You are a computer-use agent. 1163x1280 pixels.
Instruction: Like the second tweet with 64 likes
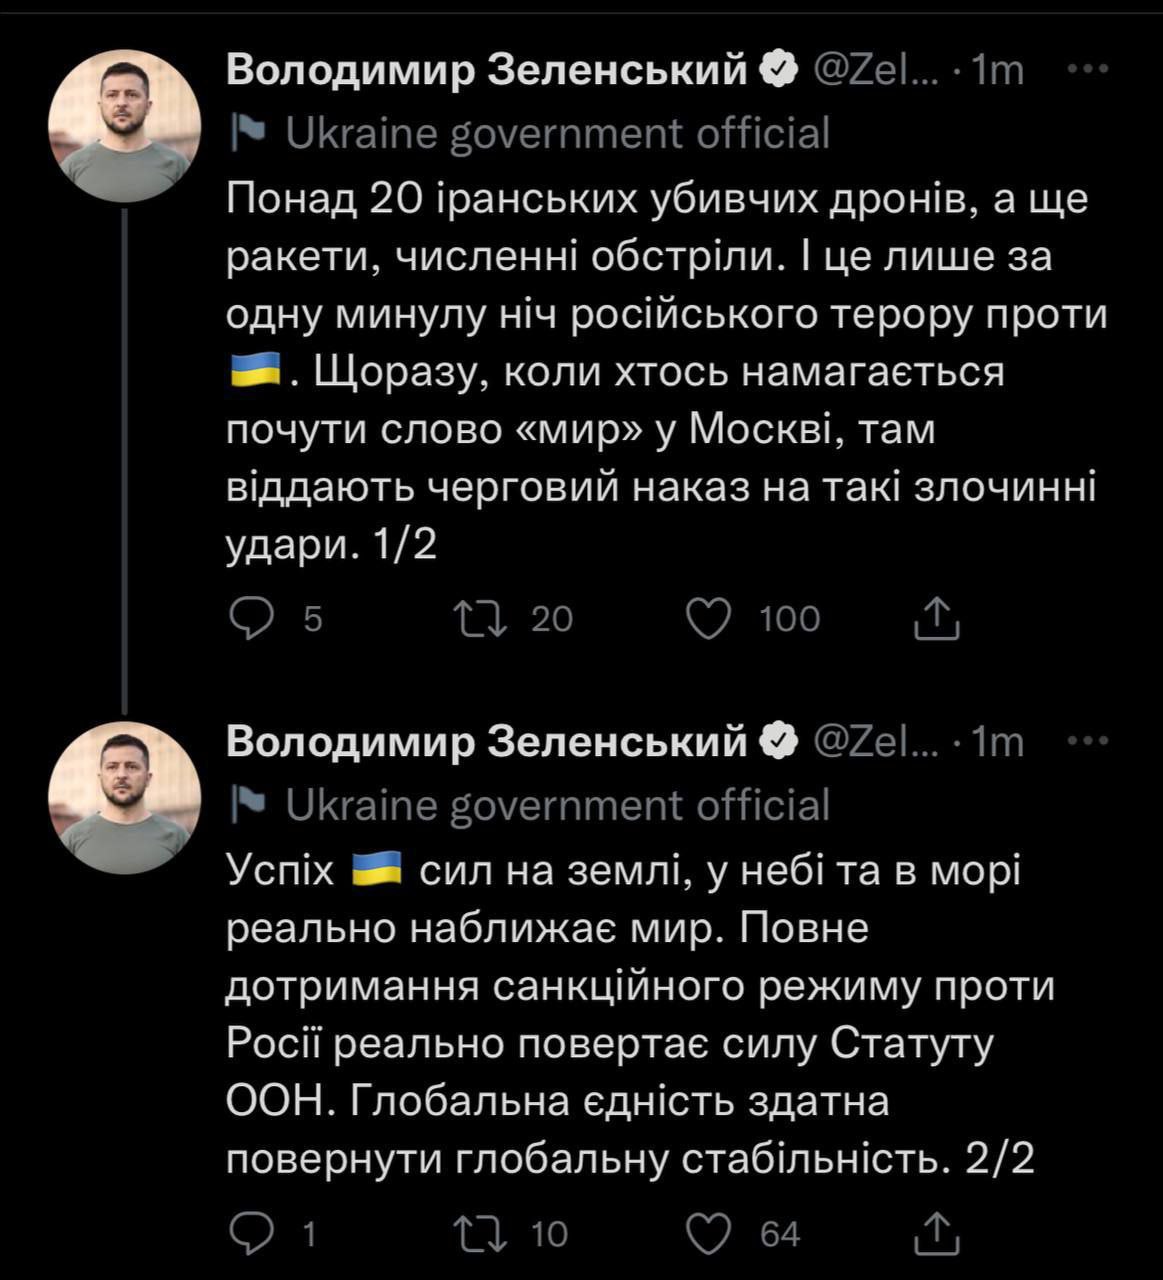711,1233
